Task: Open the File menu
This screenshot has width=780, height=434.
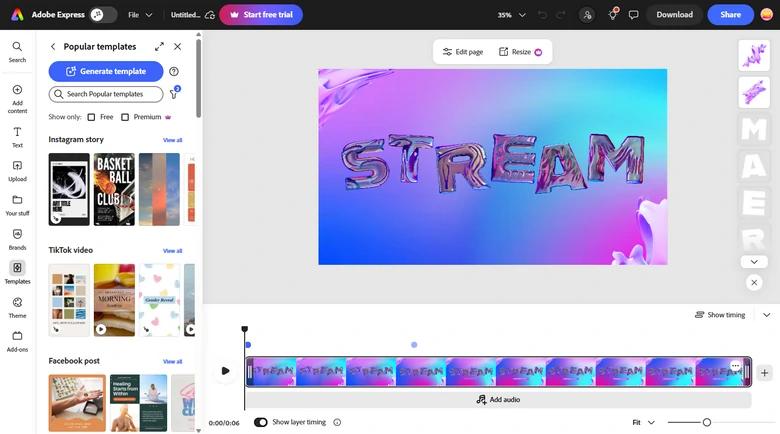Action: (x=140, y=15)
